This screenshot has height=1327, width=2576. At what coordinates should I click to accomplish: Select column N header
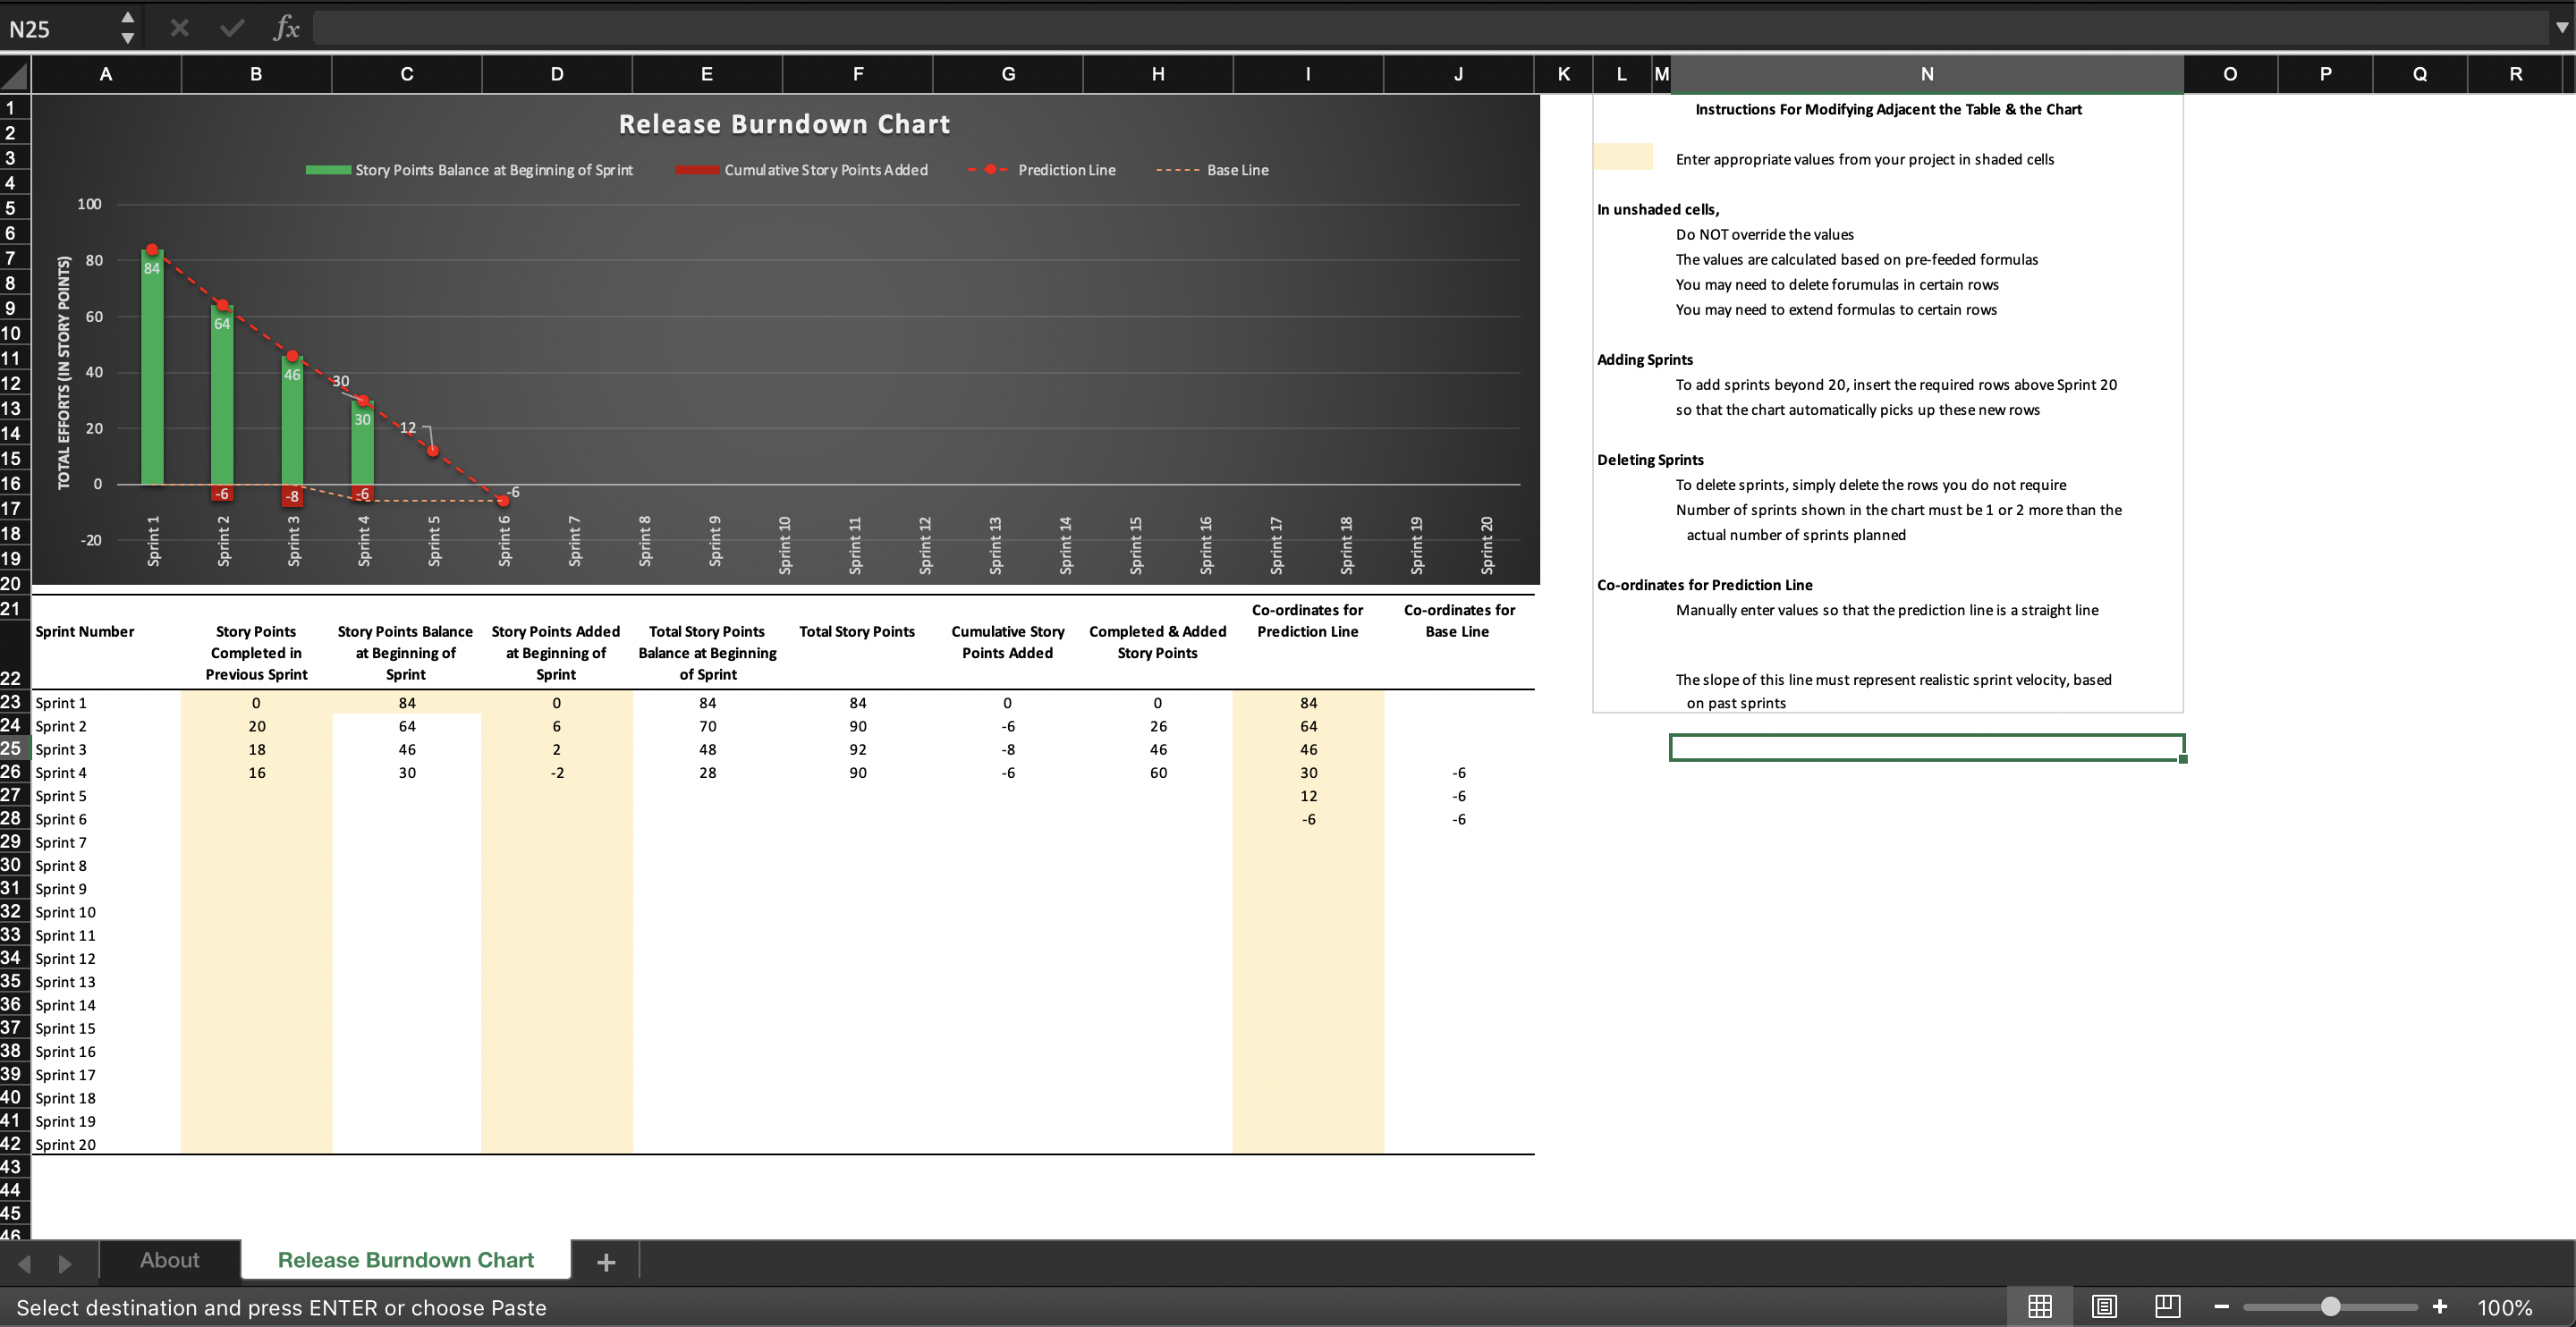click(1927, 74)
